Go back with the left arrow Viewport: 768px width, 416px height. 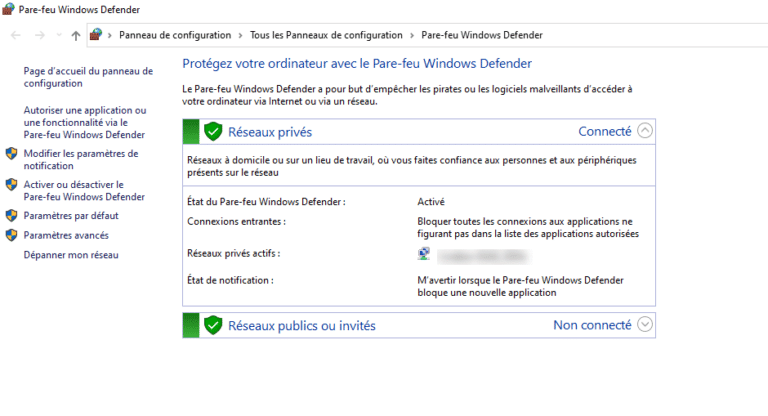(16, 35)
